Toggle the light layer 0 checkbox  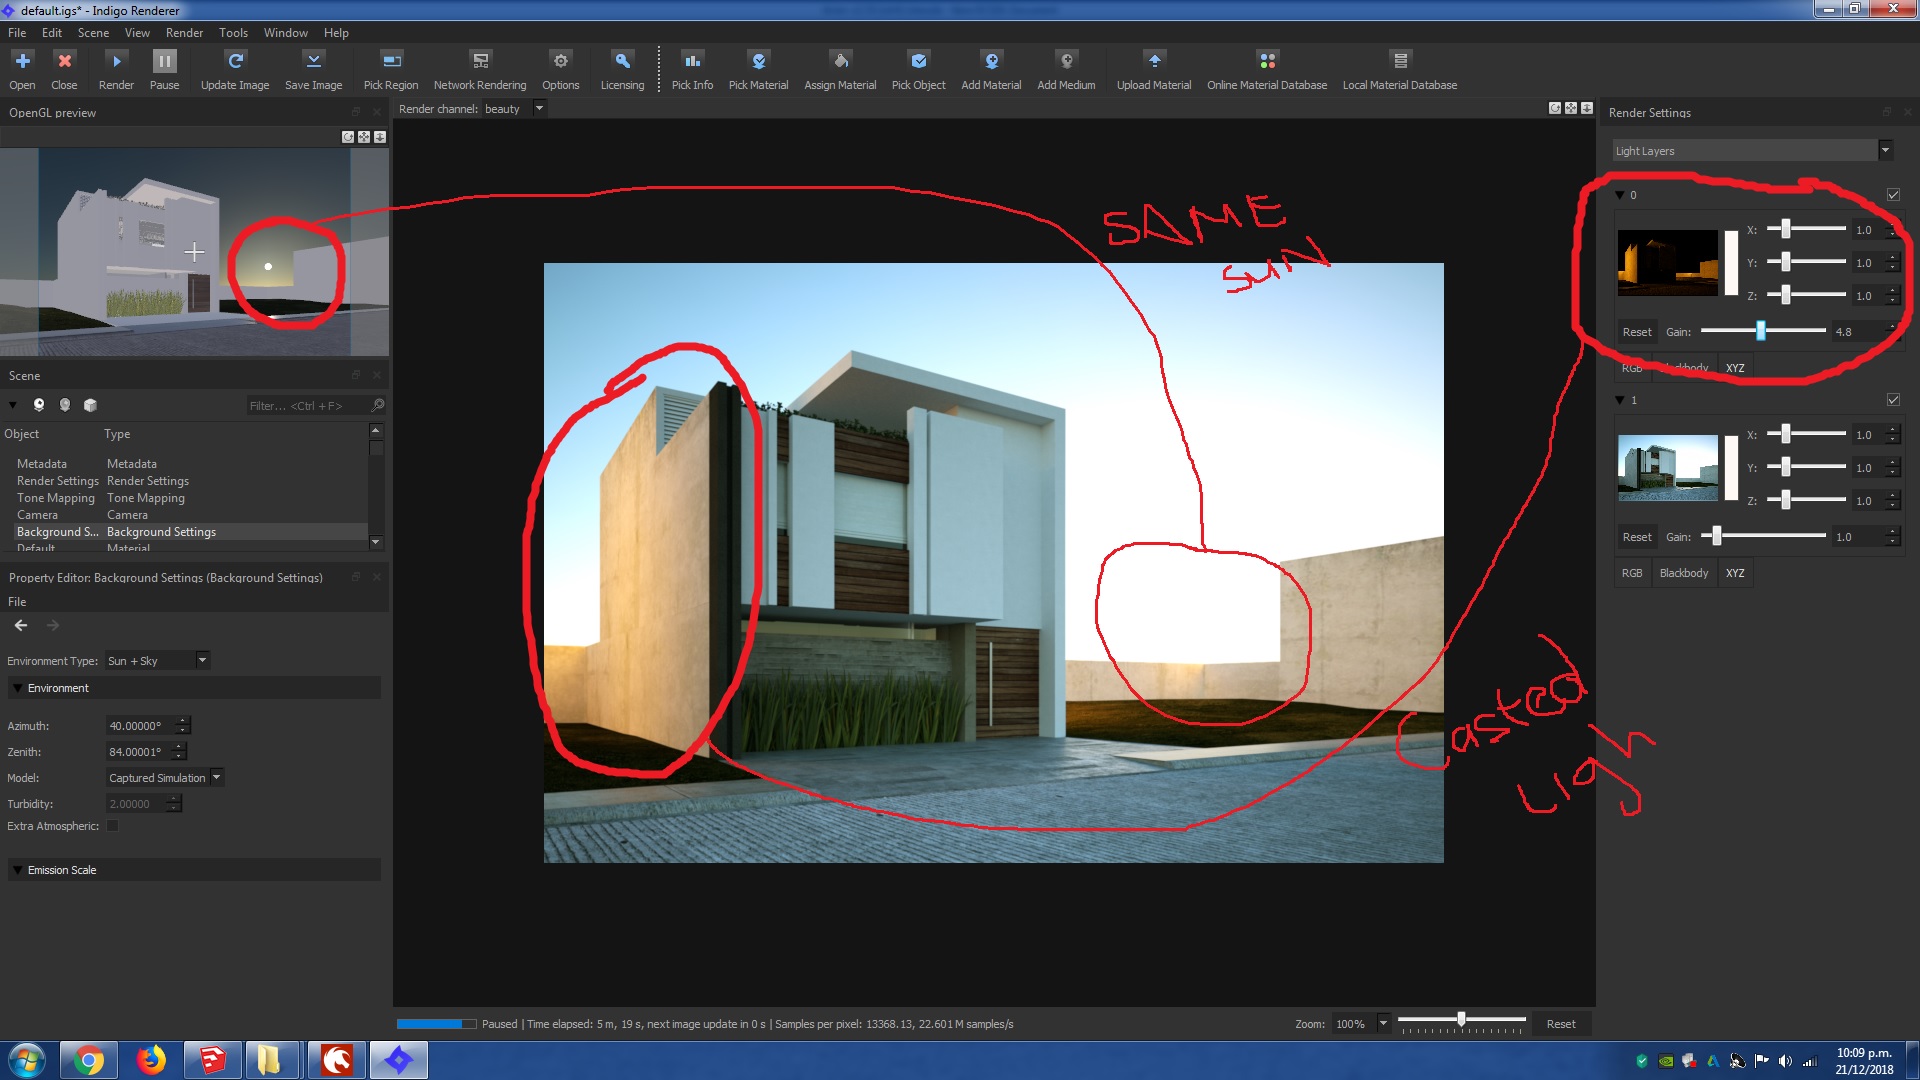click(x=1893, y=195)
